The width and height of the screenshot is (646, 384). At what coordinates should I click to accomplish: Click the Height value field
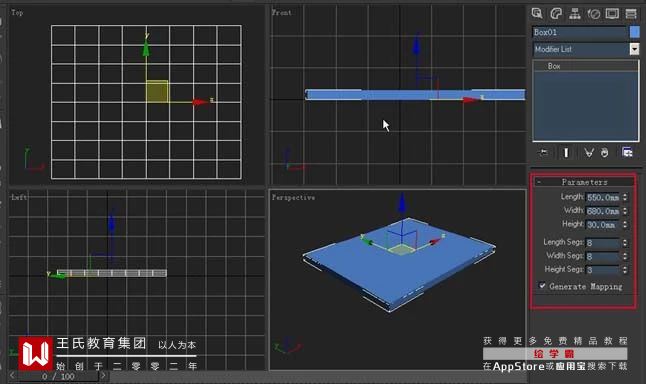603,225
